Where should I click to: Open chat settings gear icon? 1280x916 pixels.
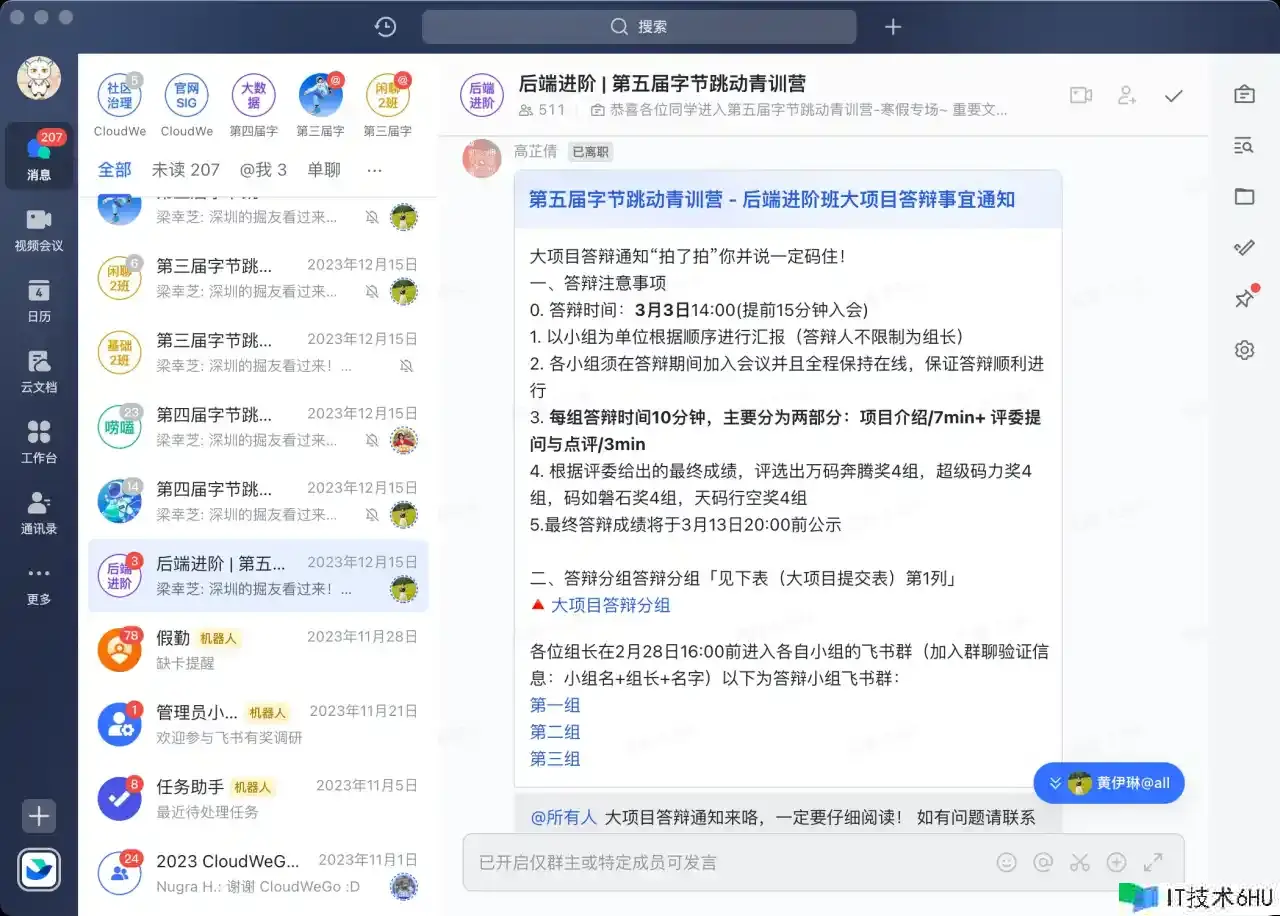(x=1244, y=350)
